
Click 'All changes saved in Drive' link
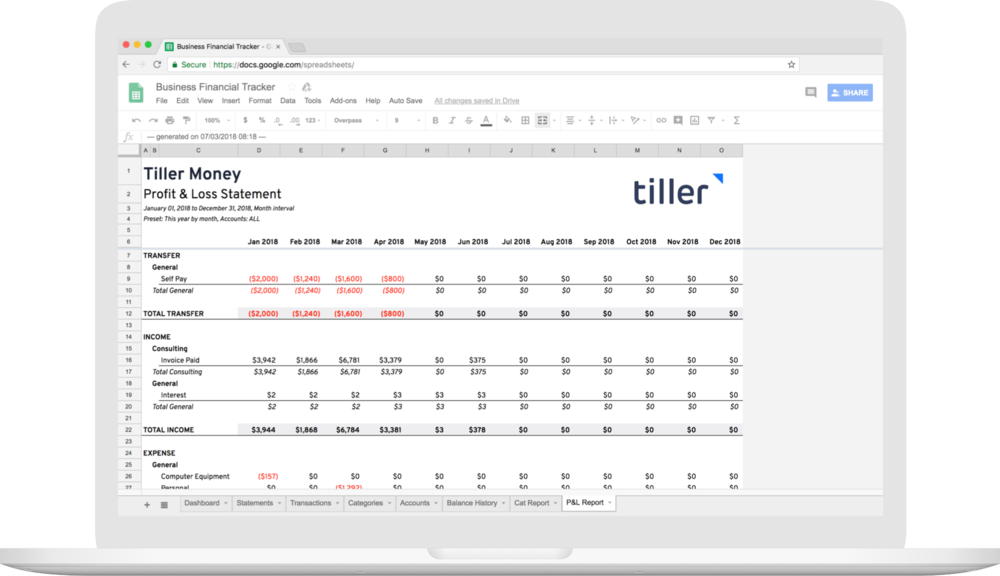pyautogui.click(x=476, y=101)
